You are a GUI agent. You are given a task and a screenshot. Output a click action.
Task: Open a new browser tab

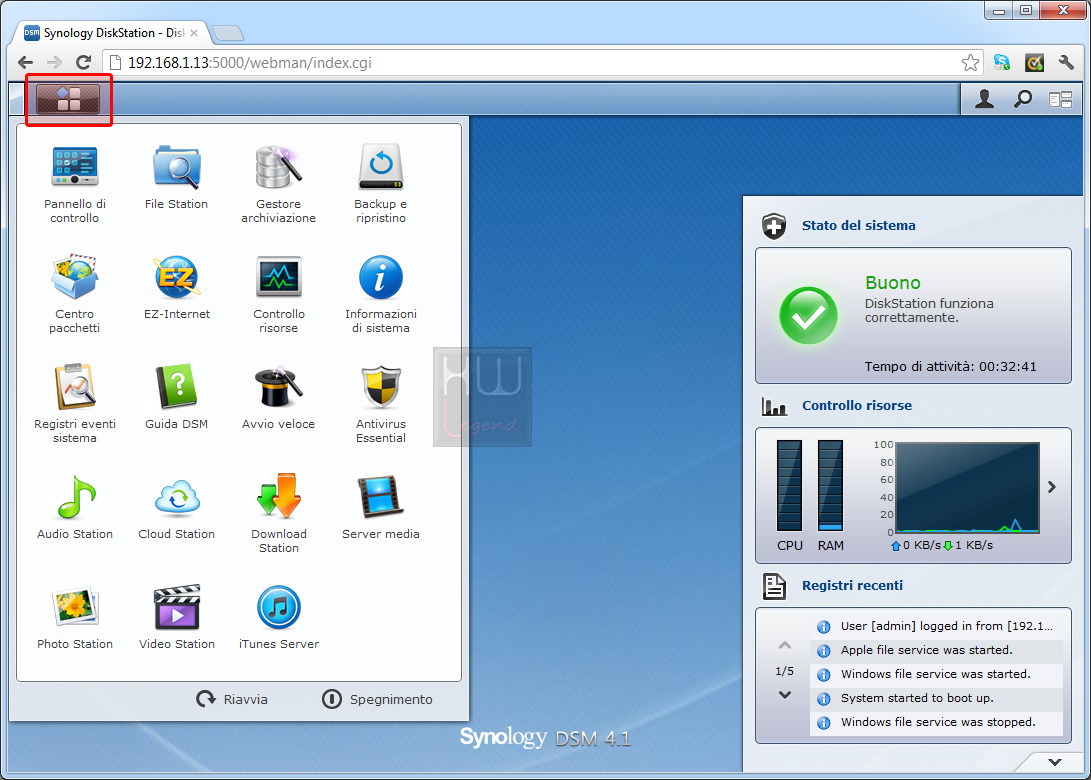point(228,33)
